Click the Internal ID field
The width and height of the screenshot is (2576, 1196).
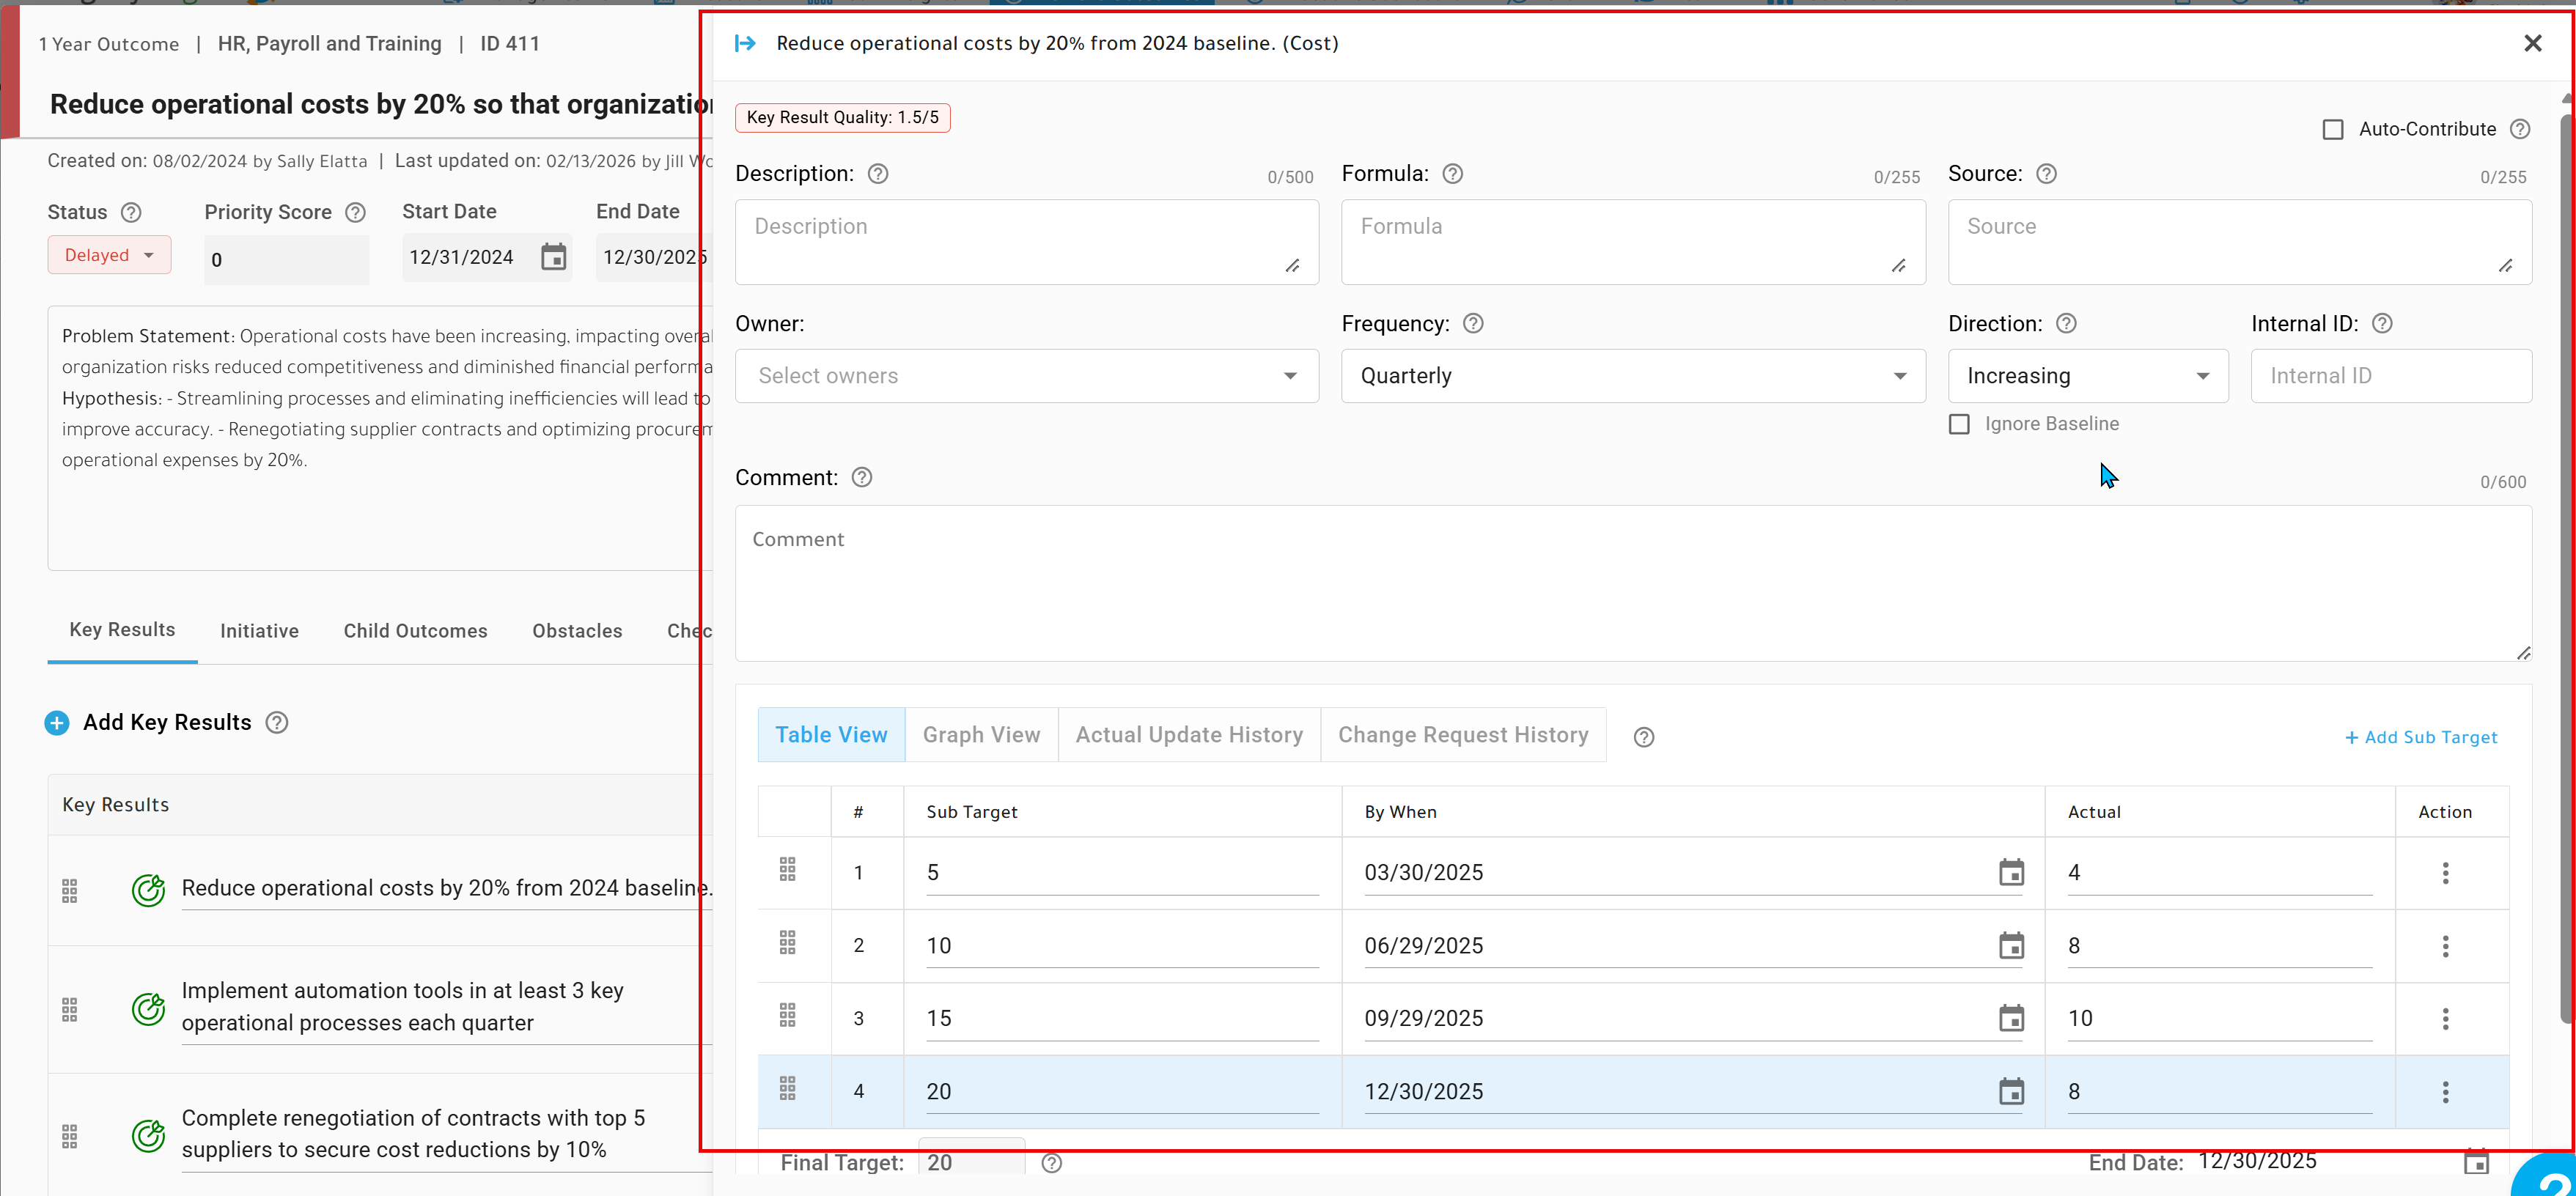2391,376
